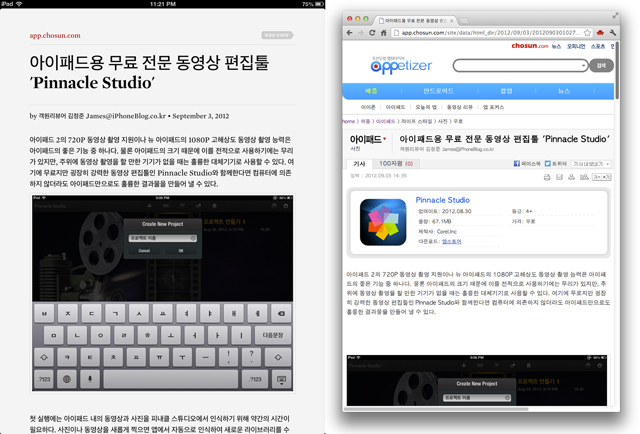
Task: Tap the iPad battery indicator
Action: (x=320, y=4)
